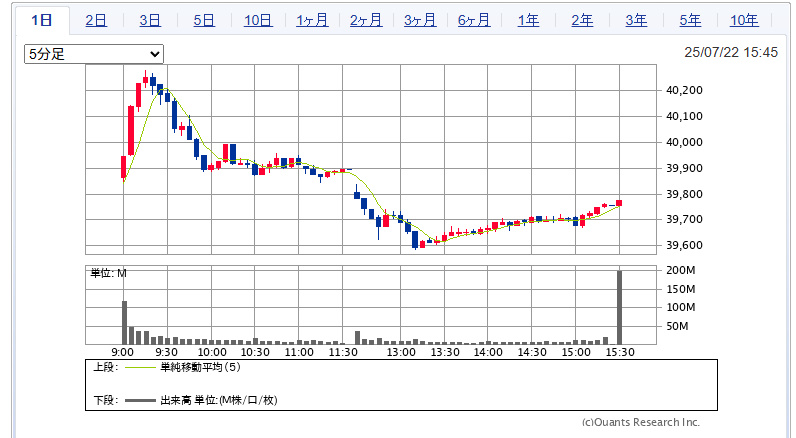
Task: Click the 13:30 time axis label
Action: point(445,352)
